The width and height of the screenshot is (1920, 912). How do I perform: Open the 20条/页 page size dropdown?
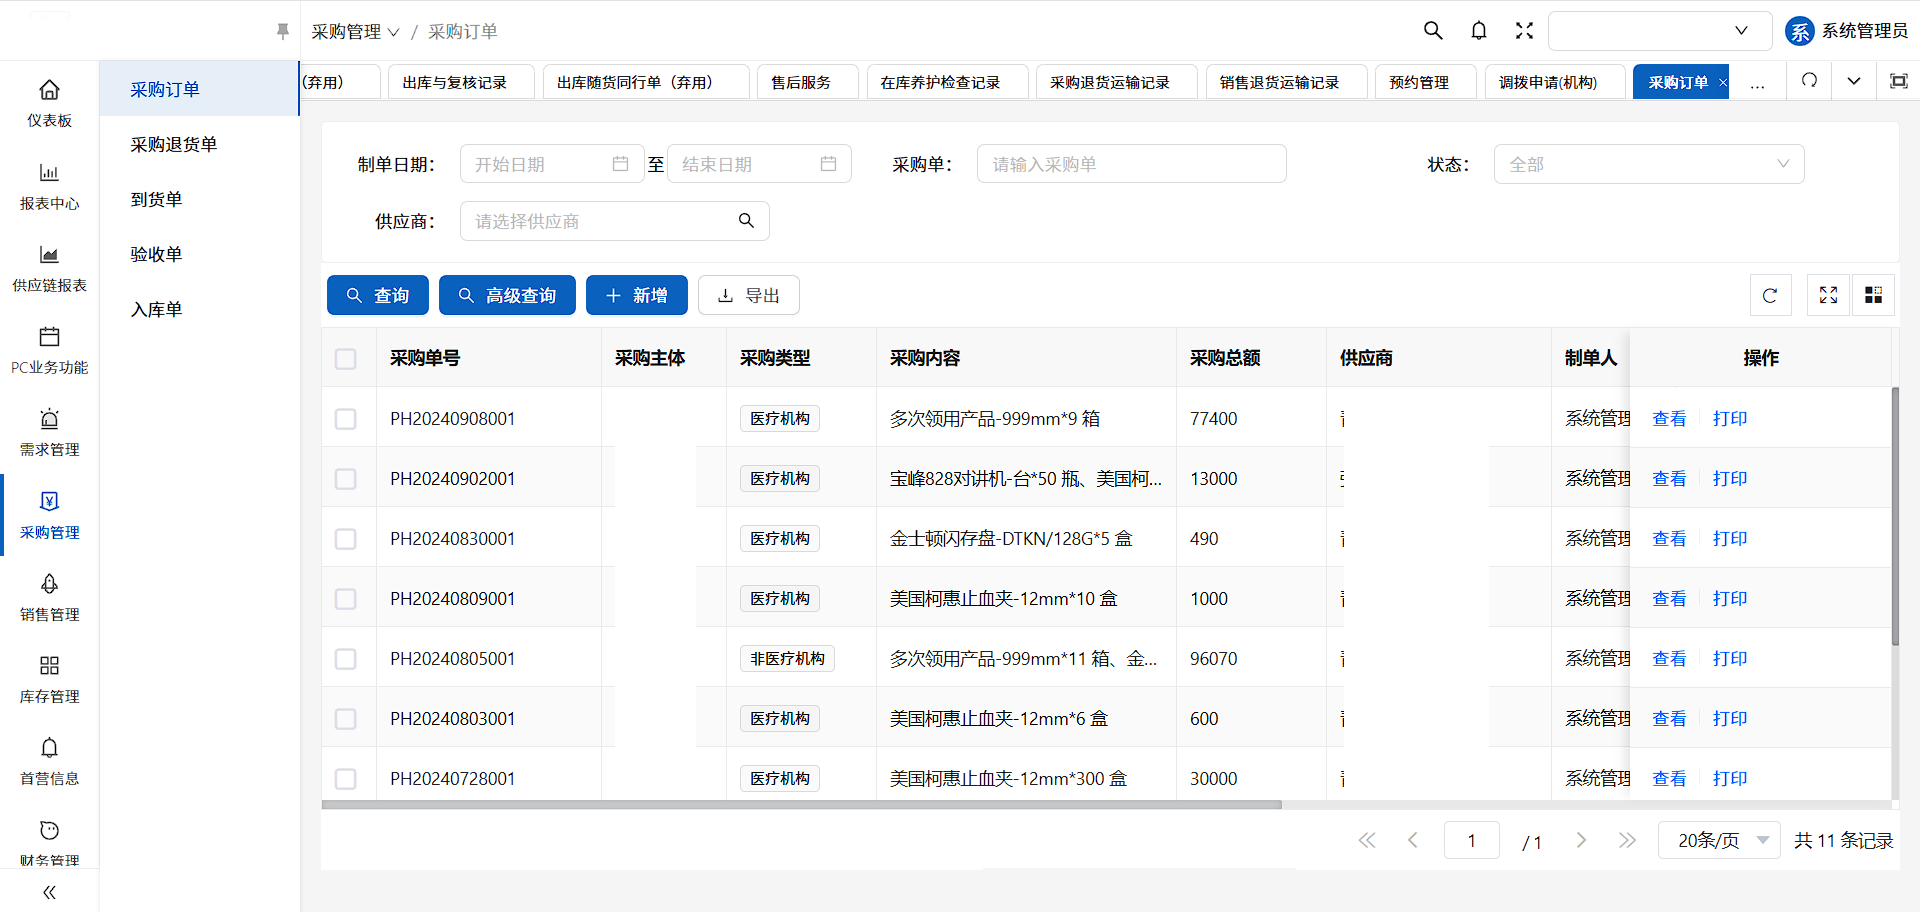(x=1718, y=840)
